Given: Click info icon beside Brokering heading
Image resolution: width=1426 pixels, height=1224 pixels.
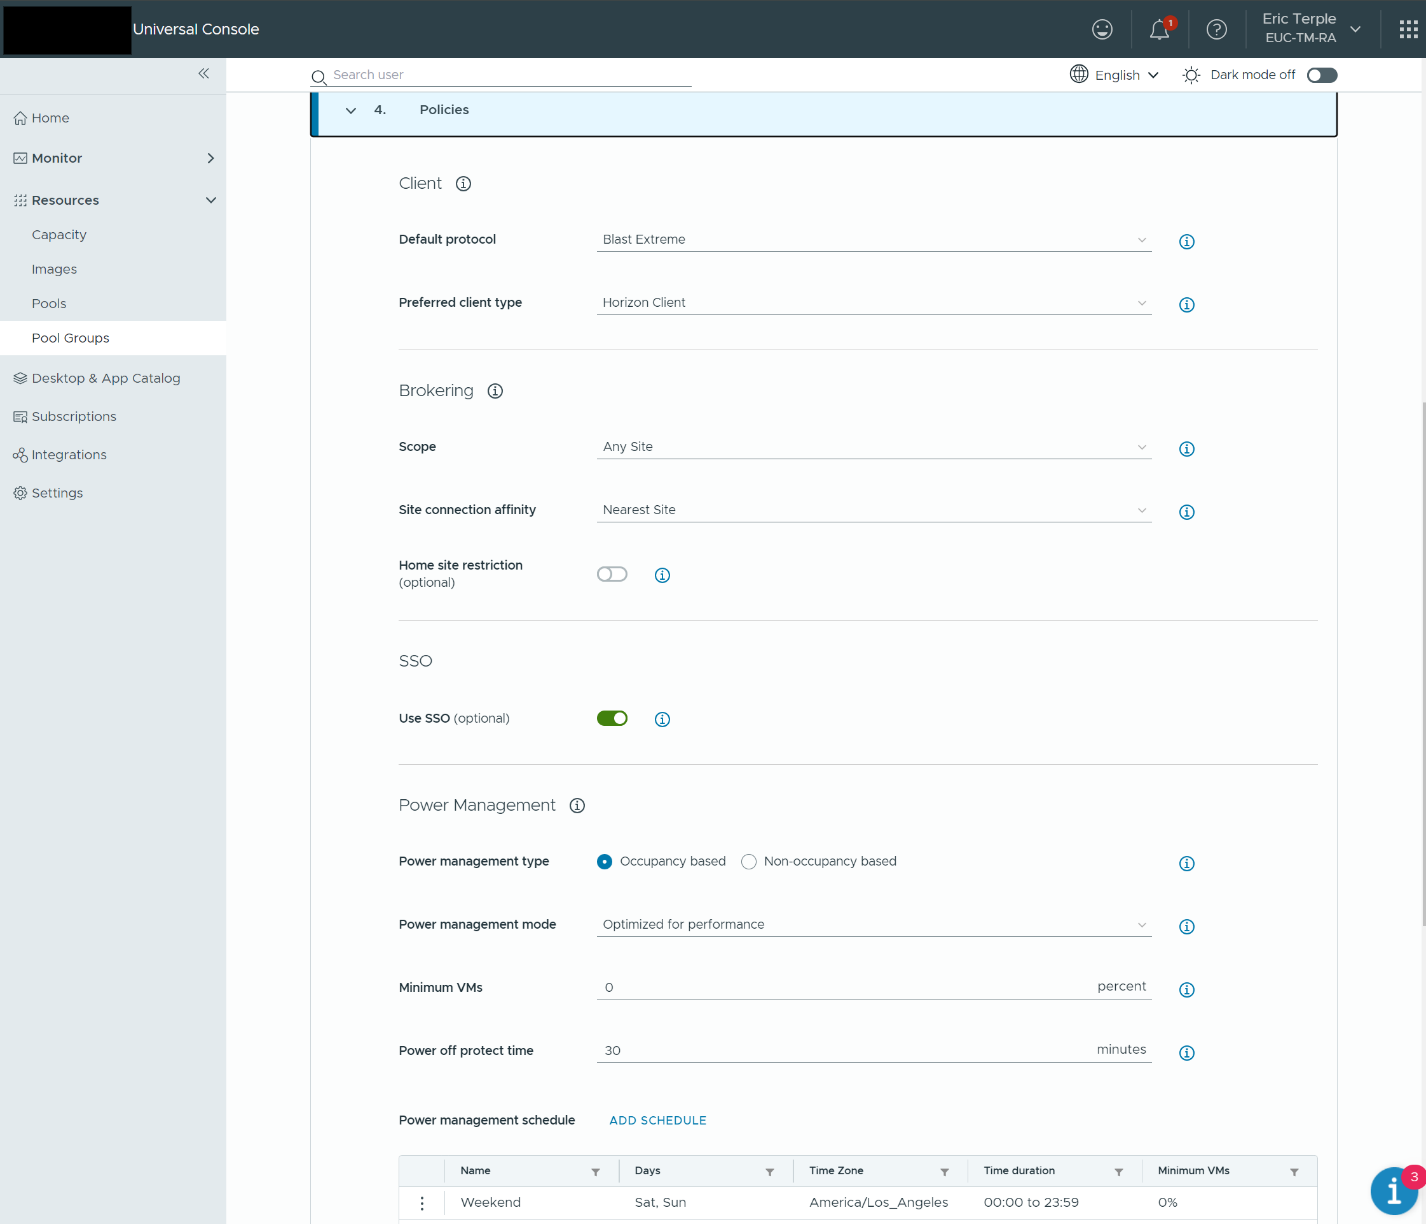Looking at the screenshot, I should point(495,391).
